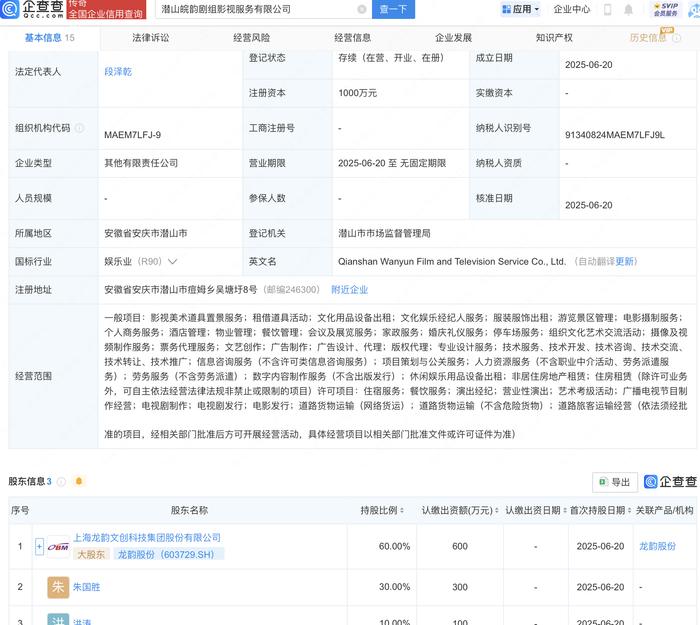Viewport: 700px width, 625px height.
Task: Switch to the 知识产权 tab
Action: 554,38
